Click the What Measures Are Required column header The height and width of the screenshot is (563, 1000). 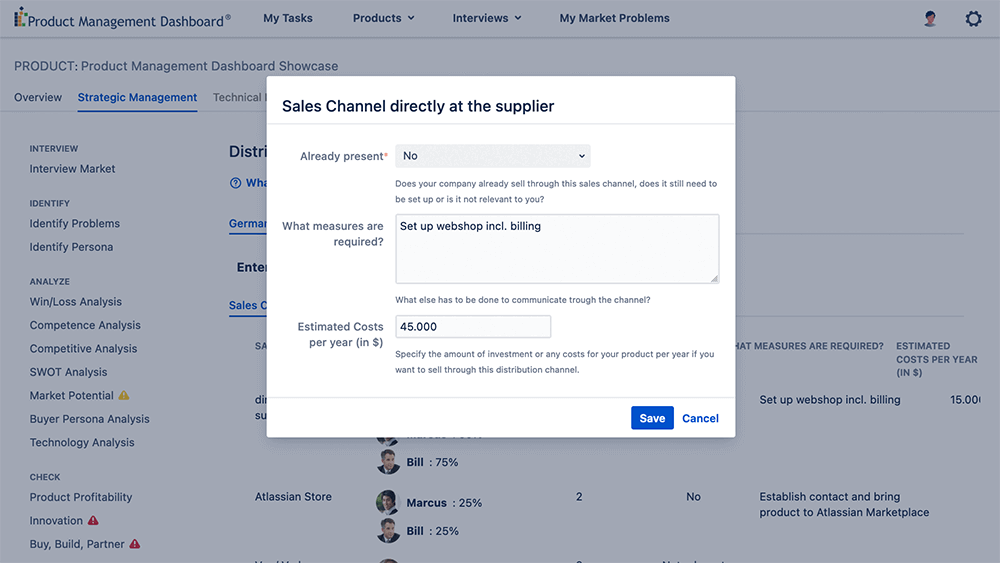[x=809, y=346]
